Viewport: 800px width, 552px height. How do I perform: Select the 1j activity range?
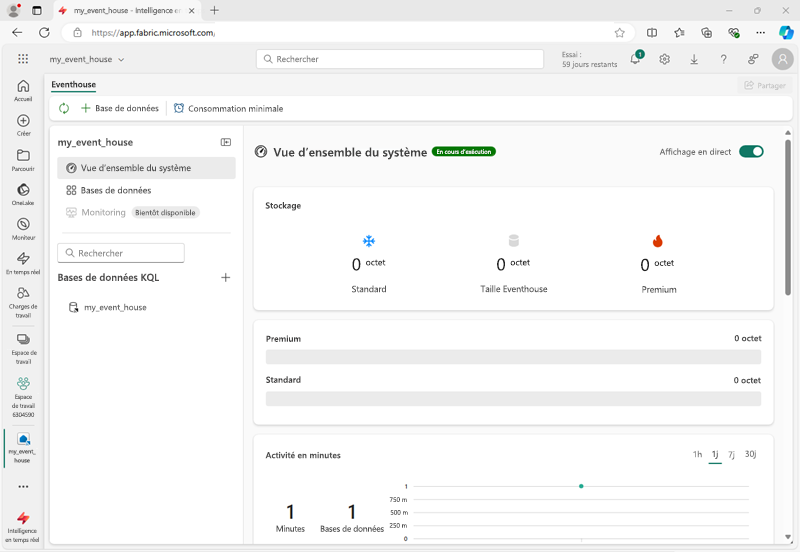715,454
